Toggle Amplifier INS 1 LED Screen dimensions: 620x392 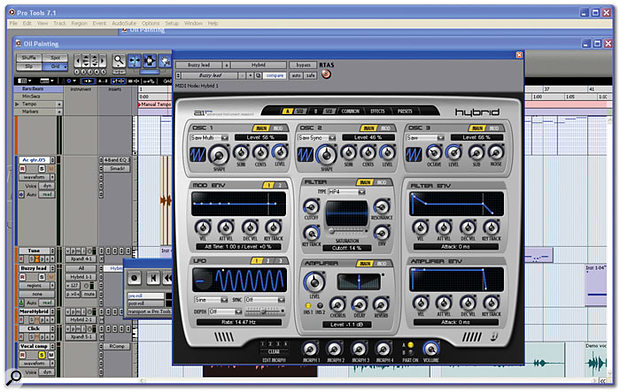pos(308,306)
